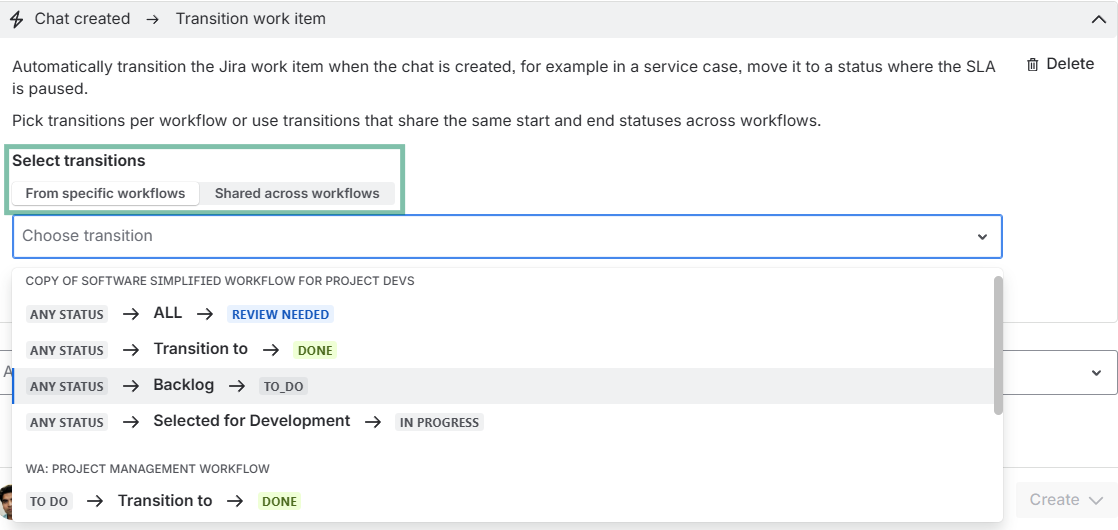Click the lightning bolt automation icon
The image size is (1118, 530).
tap(16, 20)
